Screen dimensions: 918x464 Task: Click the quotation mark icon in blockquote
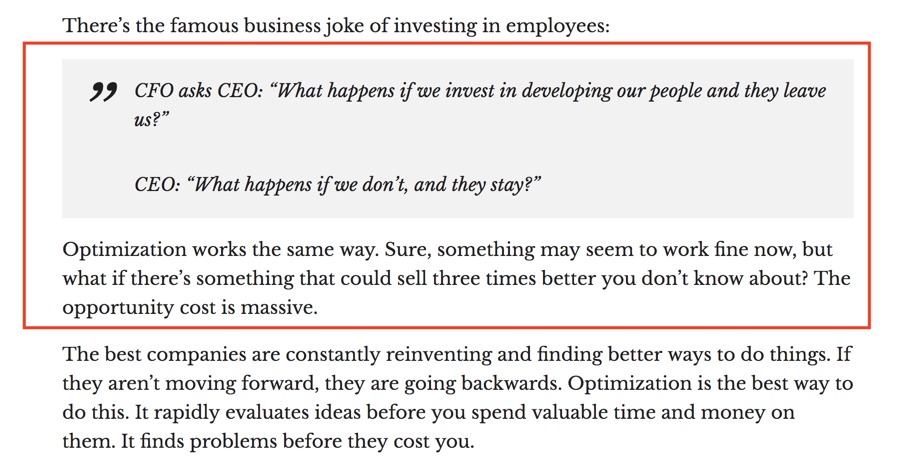pos(103,93)
